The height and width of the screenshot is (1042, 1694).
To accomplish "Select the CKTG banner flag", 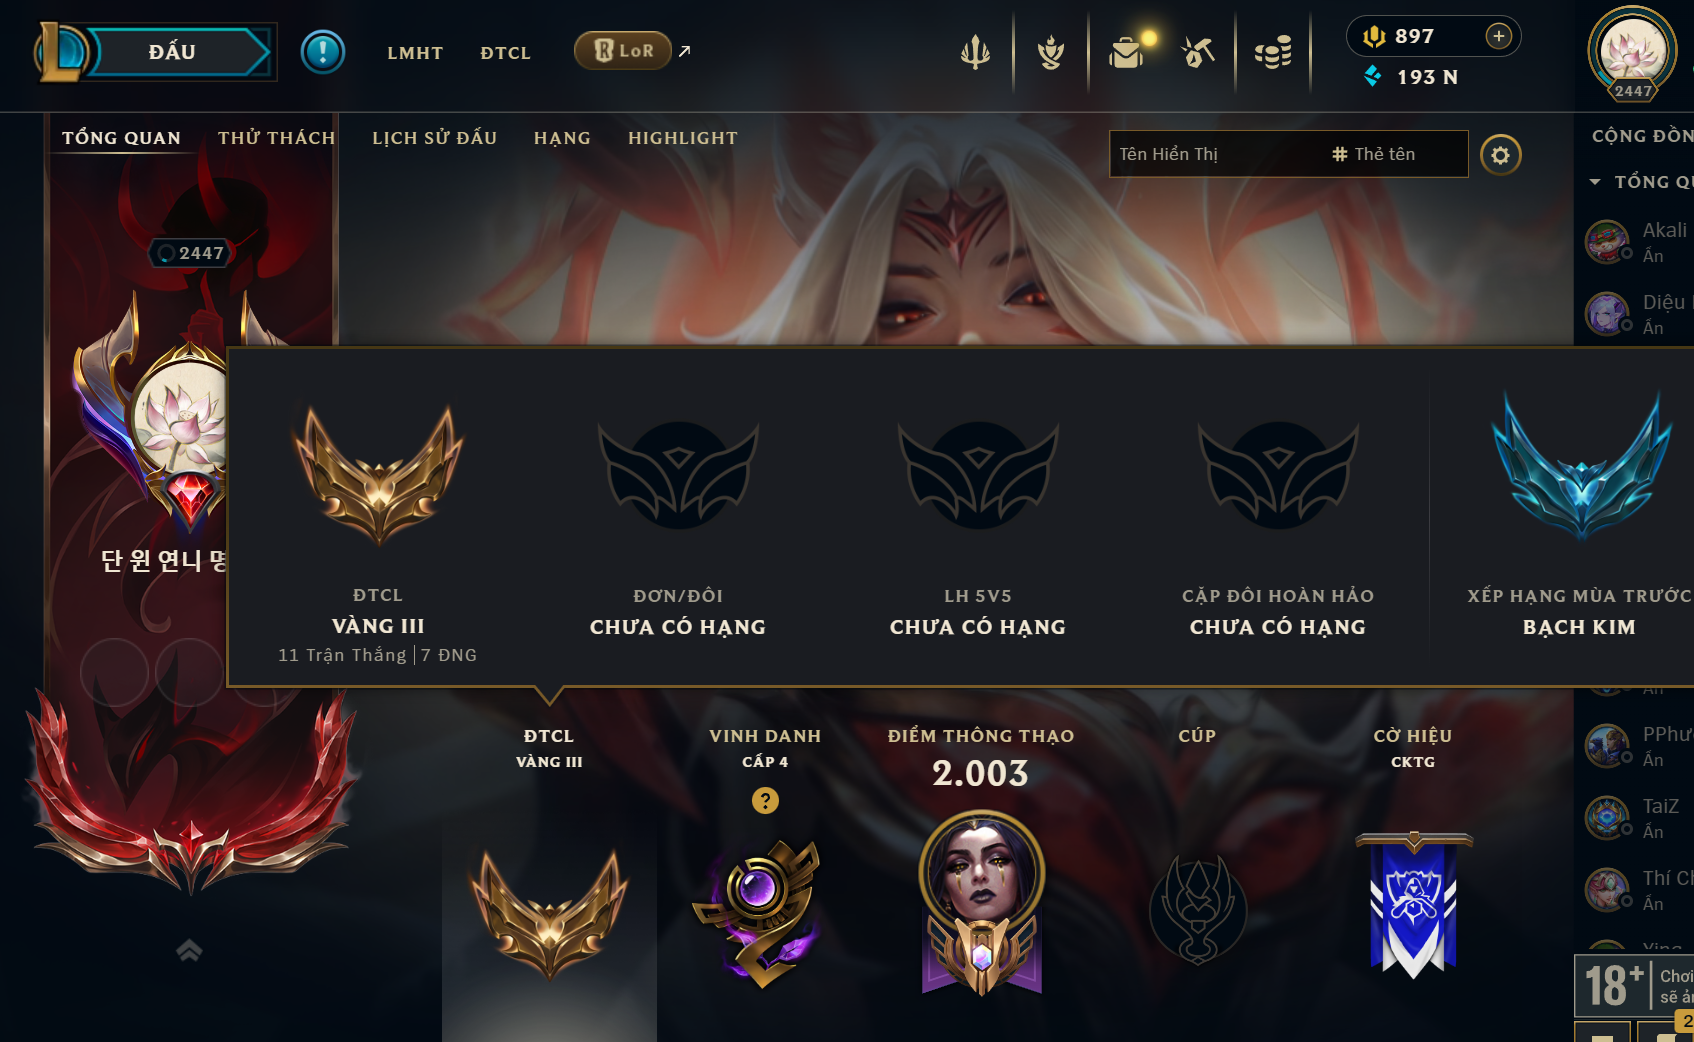I will point(1413,905).
